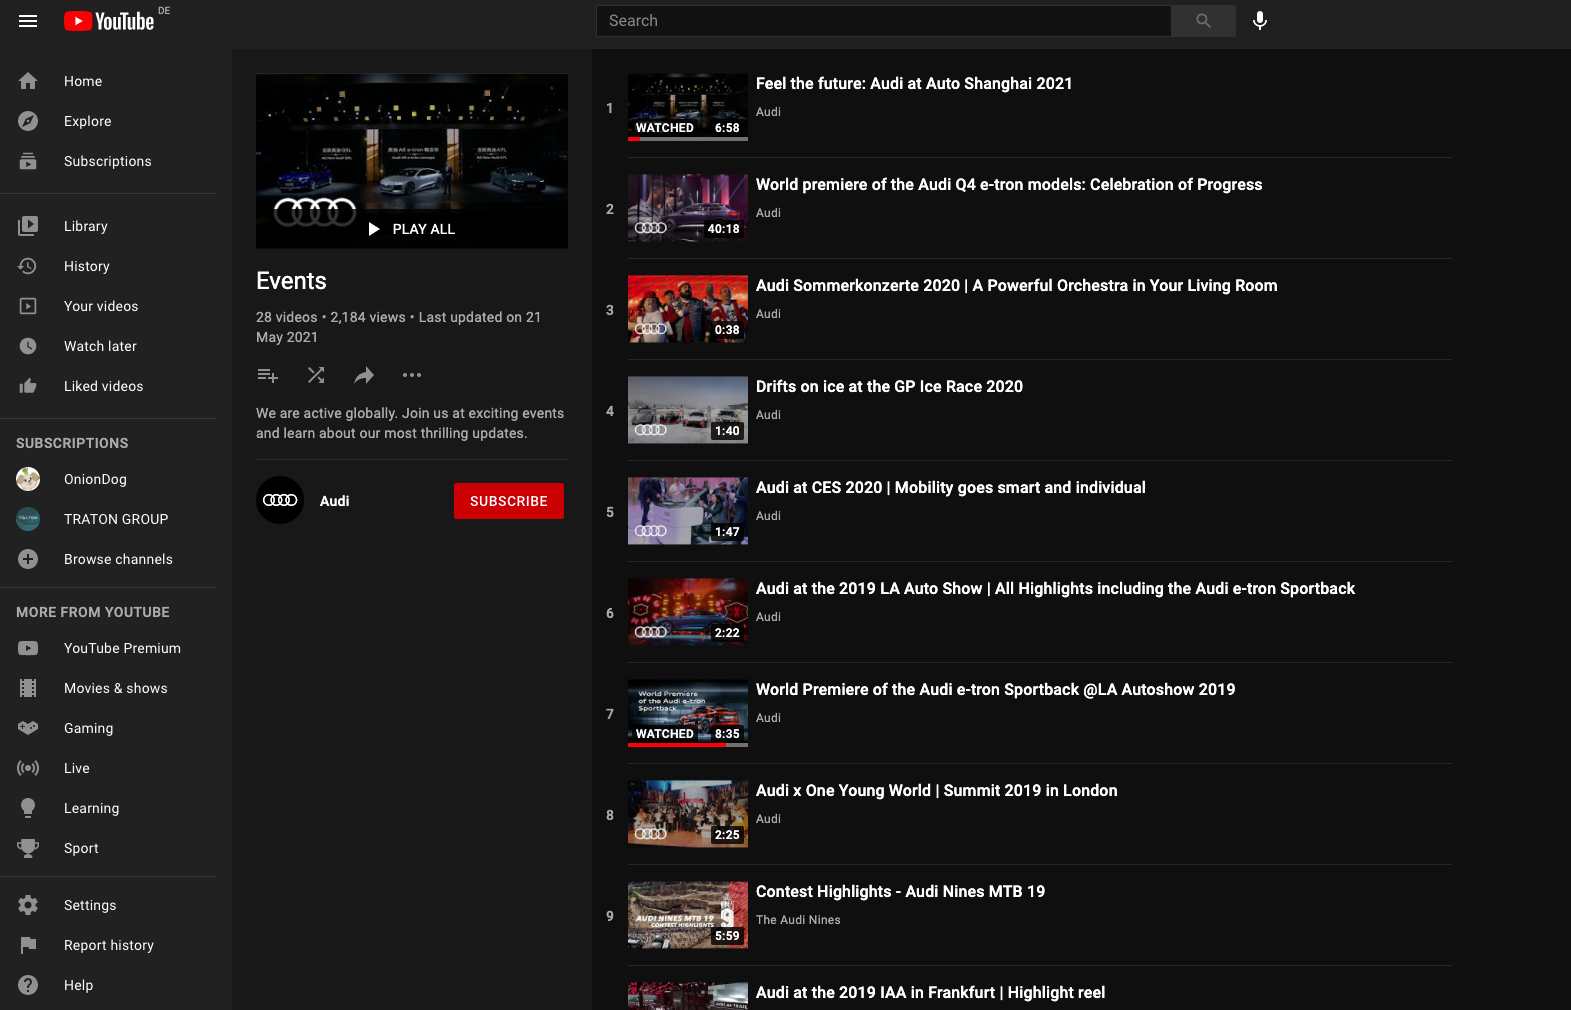Image resolution: width=1571 pixels, height=1010 pixels.
Task: Open Audi at the 2019 LA Auto Show title
Action: click(x=1055, y=589)
